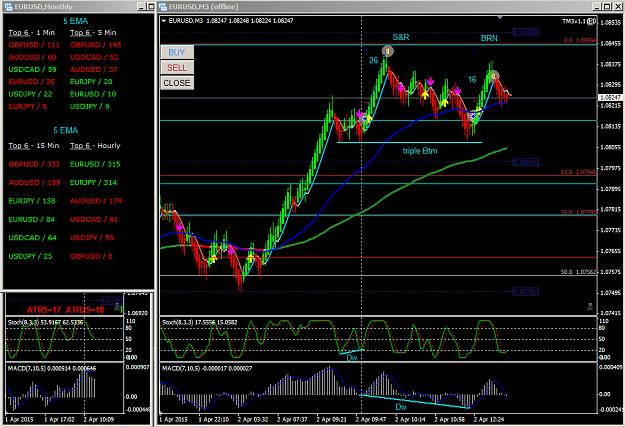Click the Fibonacci 50.0 1.07562 label
Screen dimensions: 625x427
coord(579,272)
